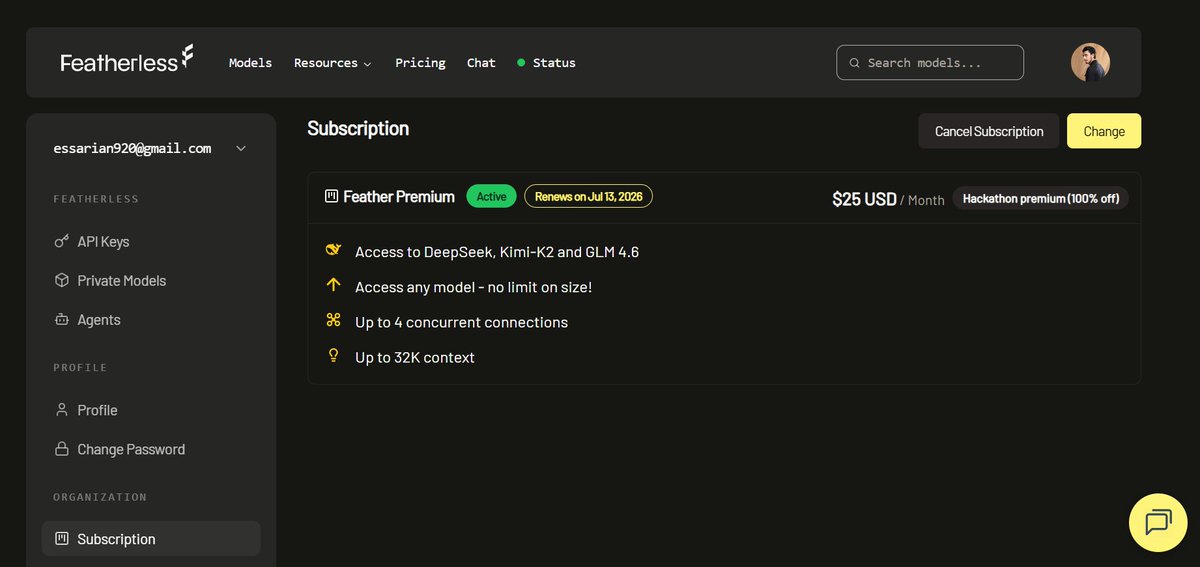Open the user avatar menu
1200x567 pixels.
1090,62
